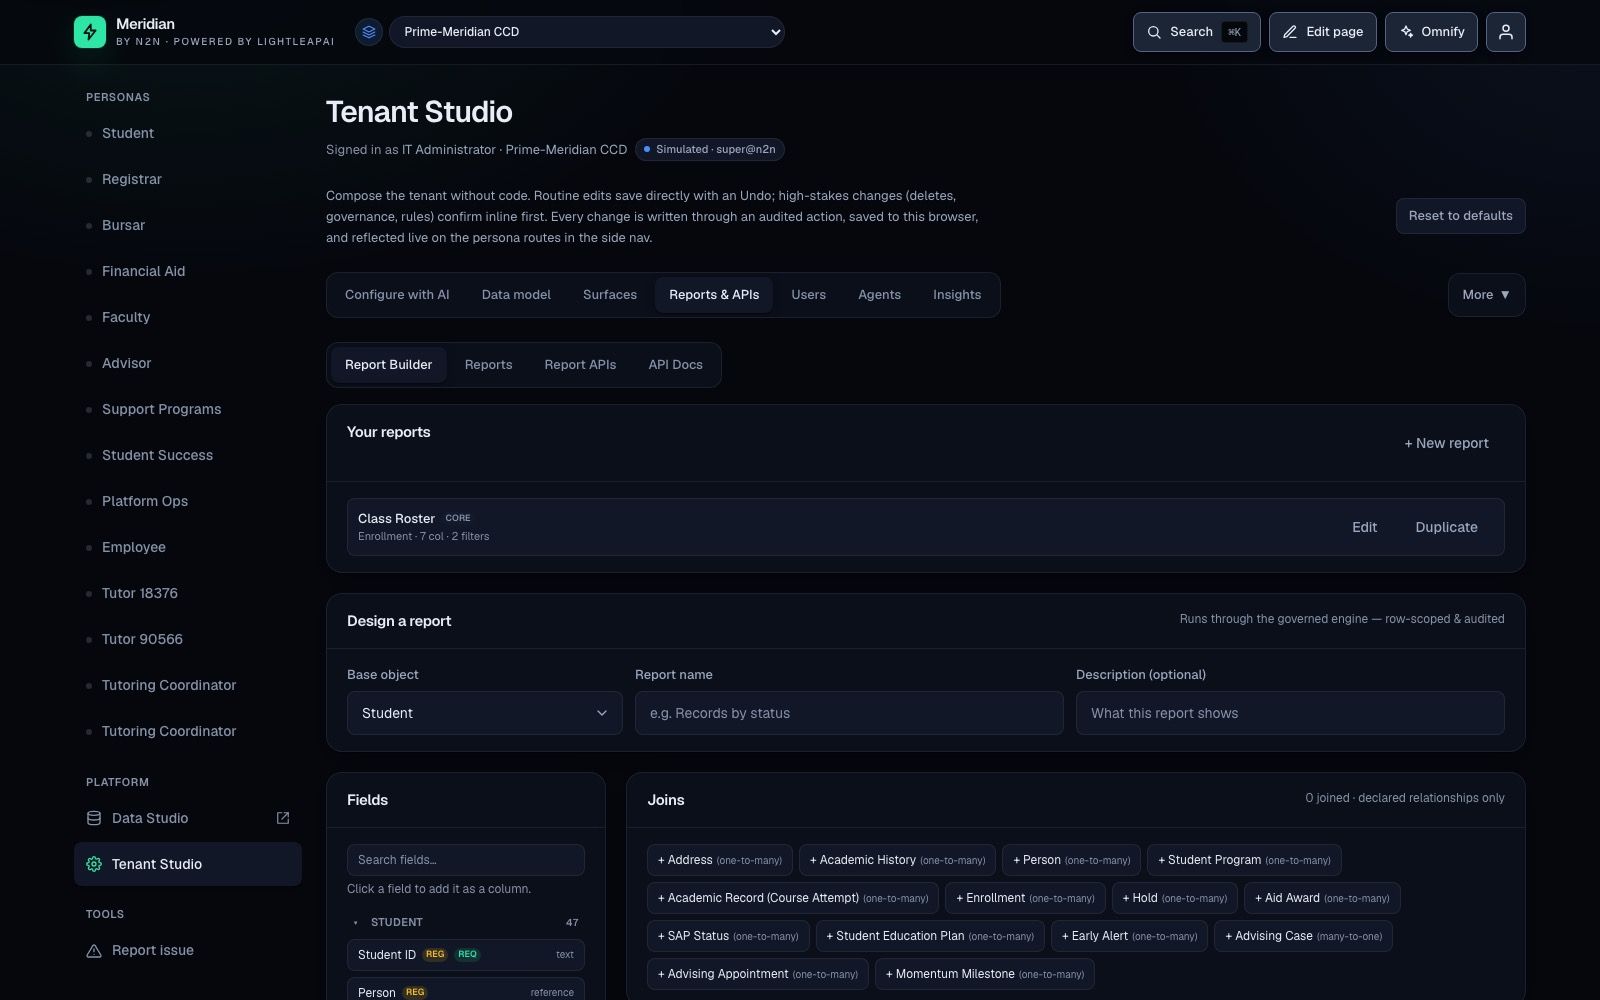The image size is (1600, 1000).
Task: Click Report issue under Tools
Action: point(188,951)
